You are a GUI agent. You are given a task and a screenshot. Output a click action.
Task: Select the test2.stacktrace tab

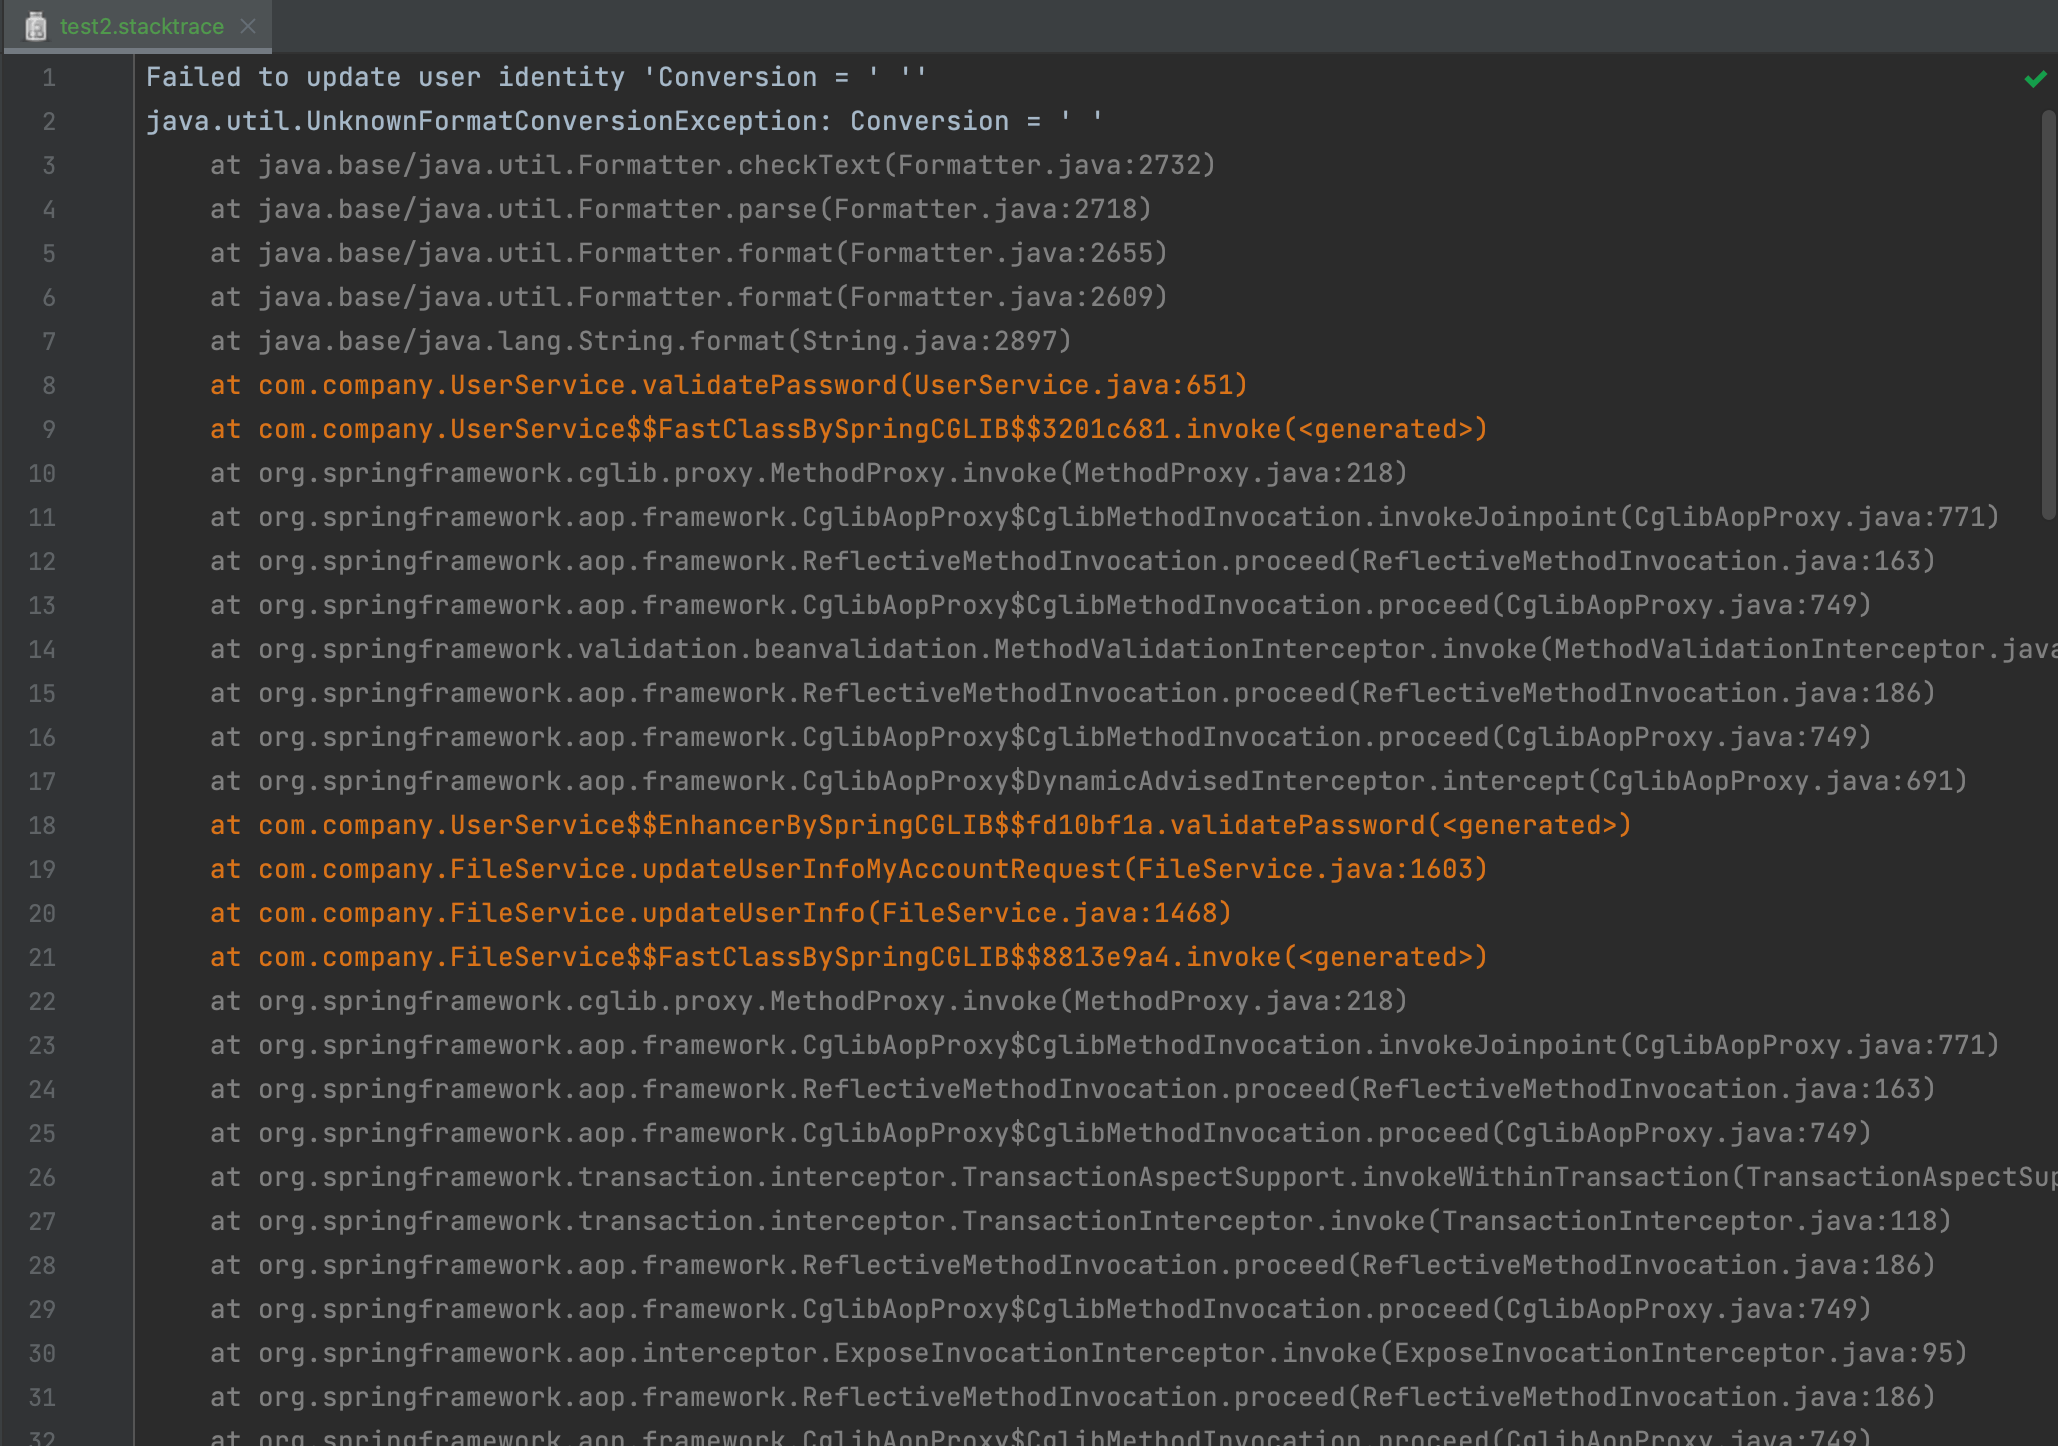140,27
